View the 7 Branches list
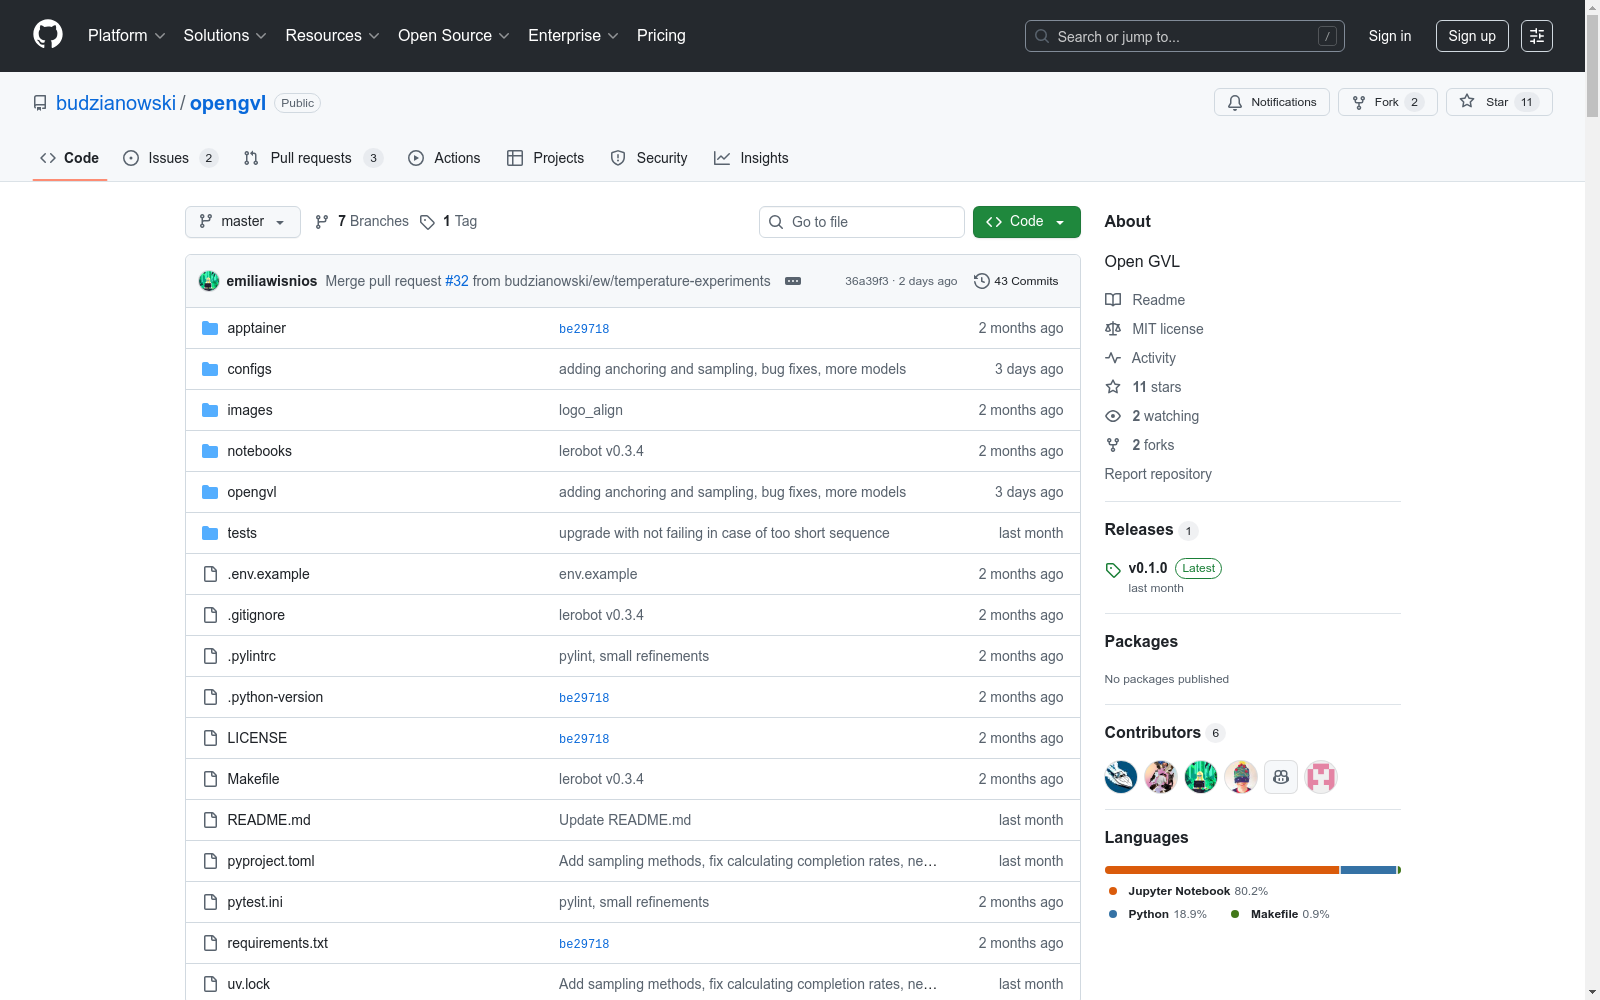 coord(362,221)
